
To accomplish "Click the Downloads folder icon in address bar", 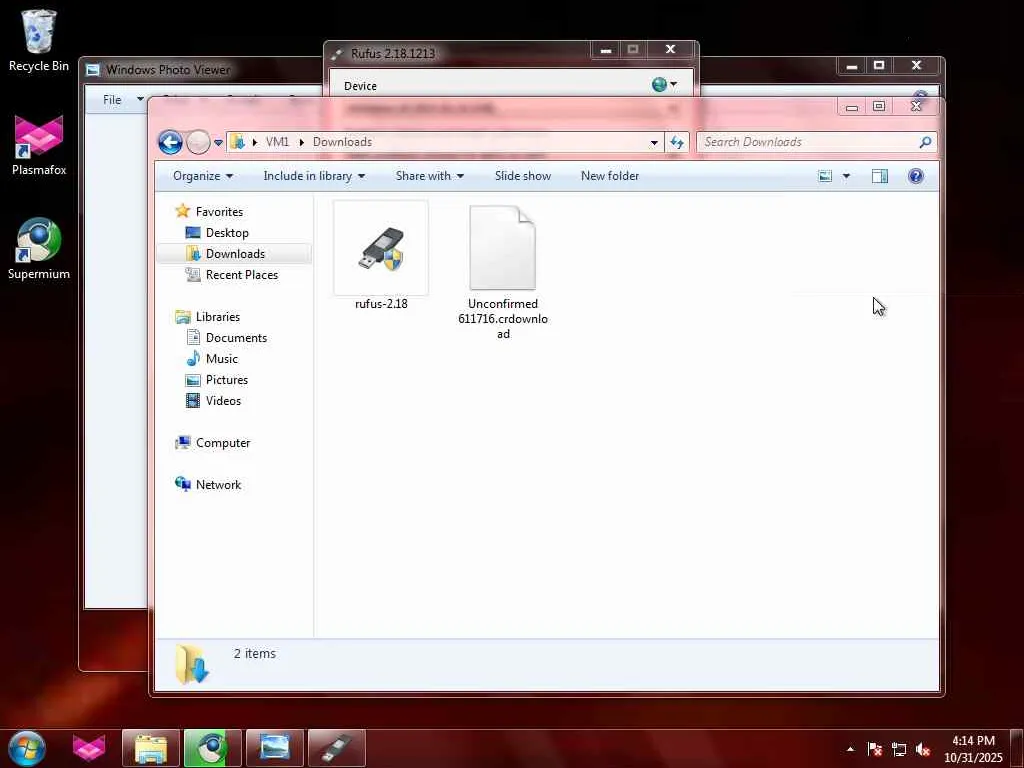I will [238, 142].
